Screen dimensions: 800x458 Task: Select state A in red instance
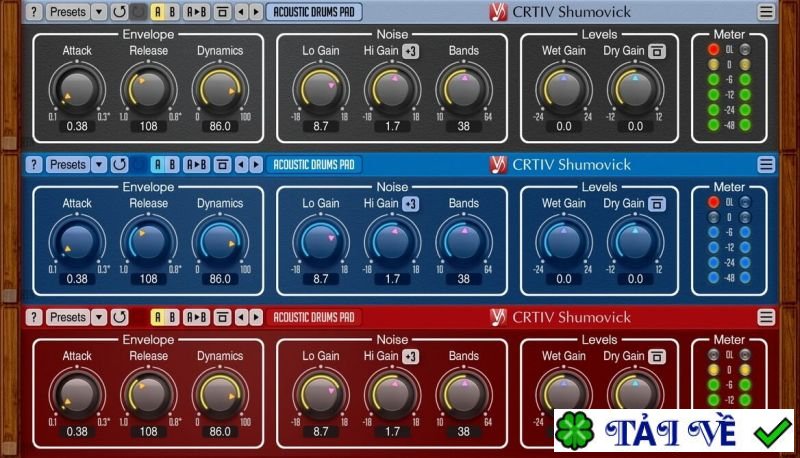(158, 317)
